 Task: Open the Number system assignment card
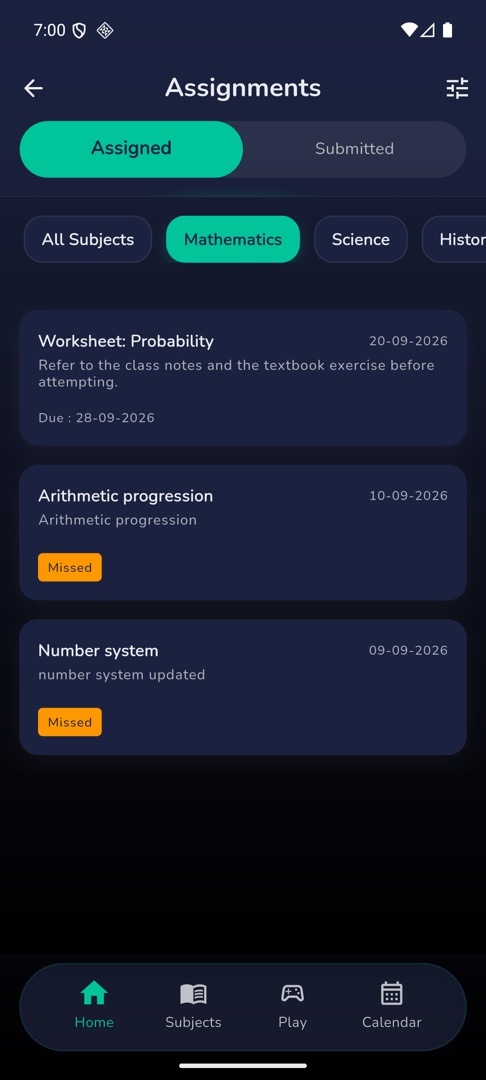(x=243, y=687)
